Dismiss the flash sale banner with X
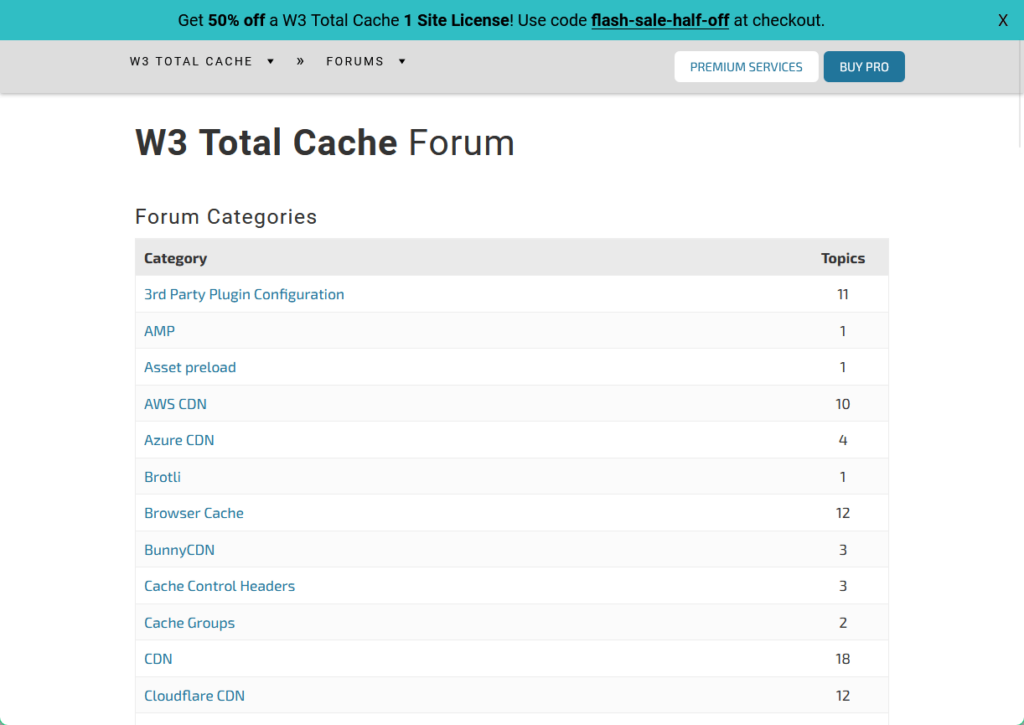This screenshot has width=1024, height=725. coord(1002,21)
